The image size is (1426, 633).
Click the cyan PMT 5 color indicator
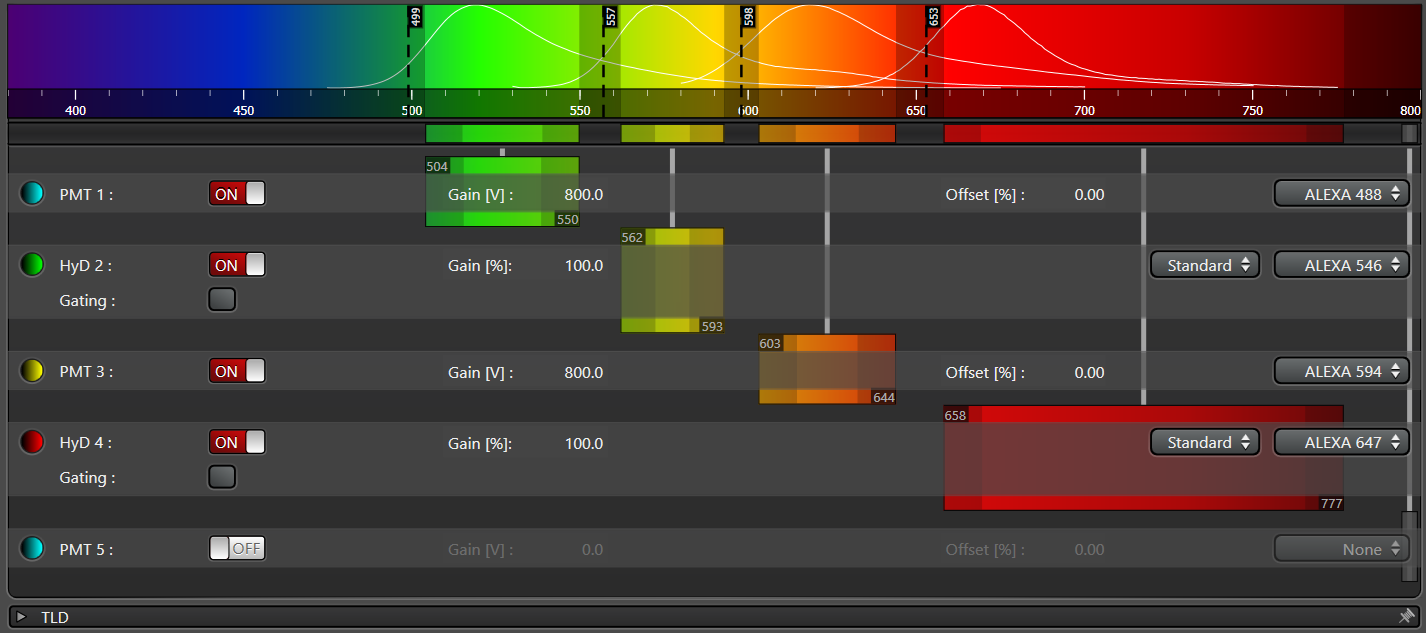pos(33,549)
